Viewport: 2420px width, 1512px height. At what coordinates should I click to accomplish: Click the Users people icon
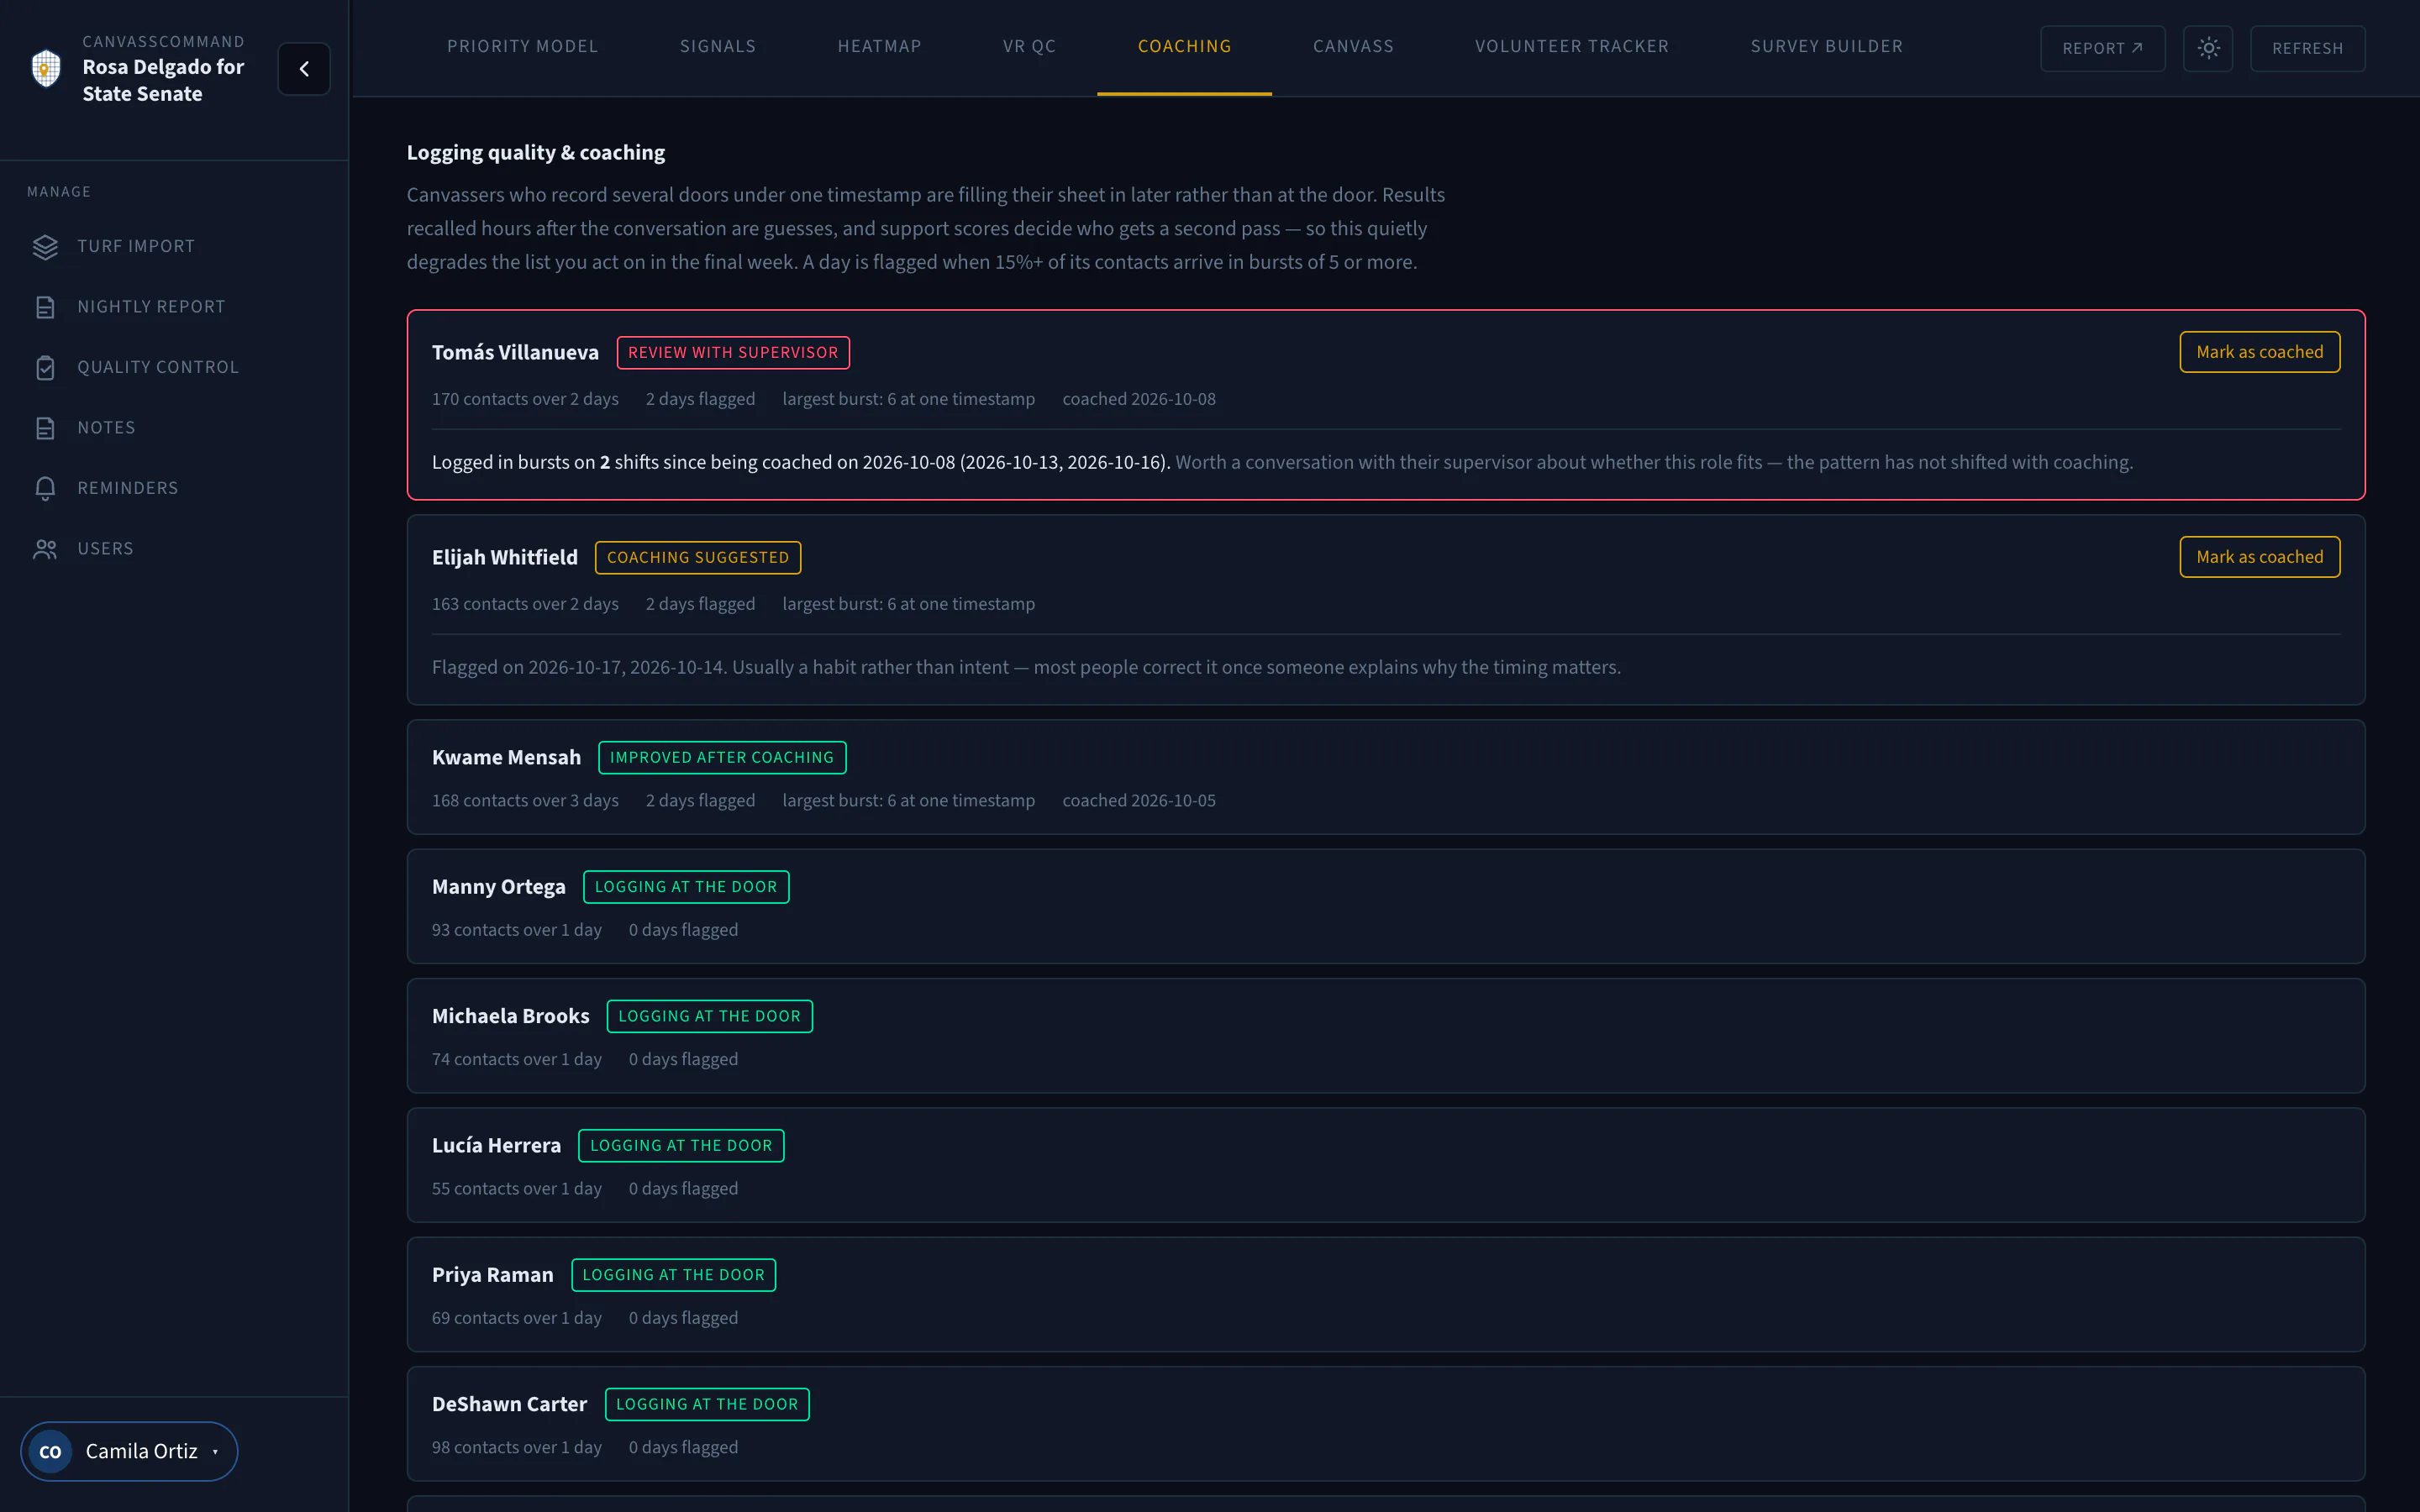pyautogui.click(x=45, y=549)
